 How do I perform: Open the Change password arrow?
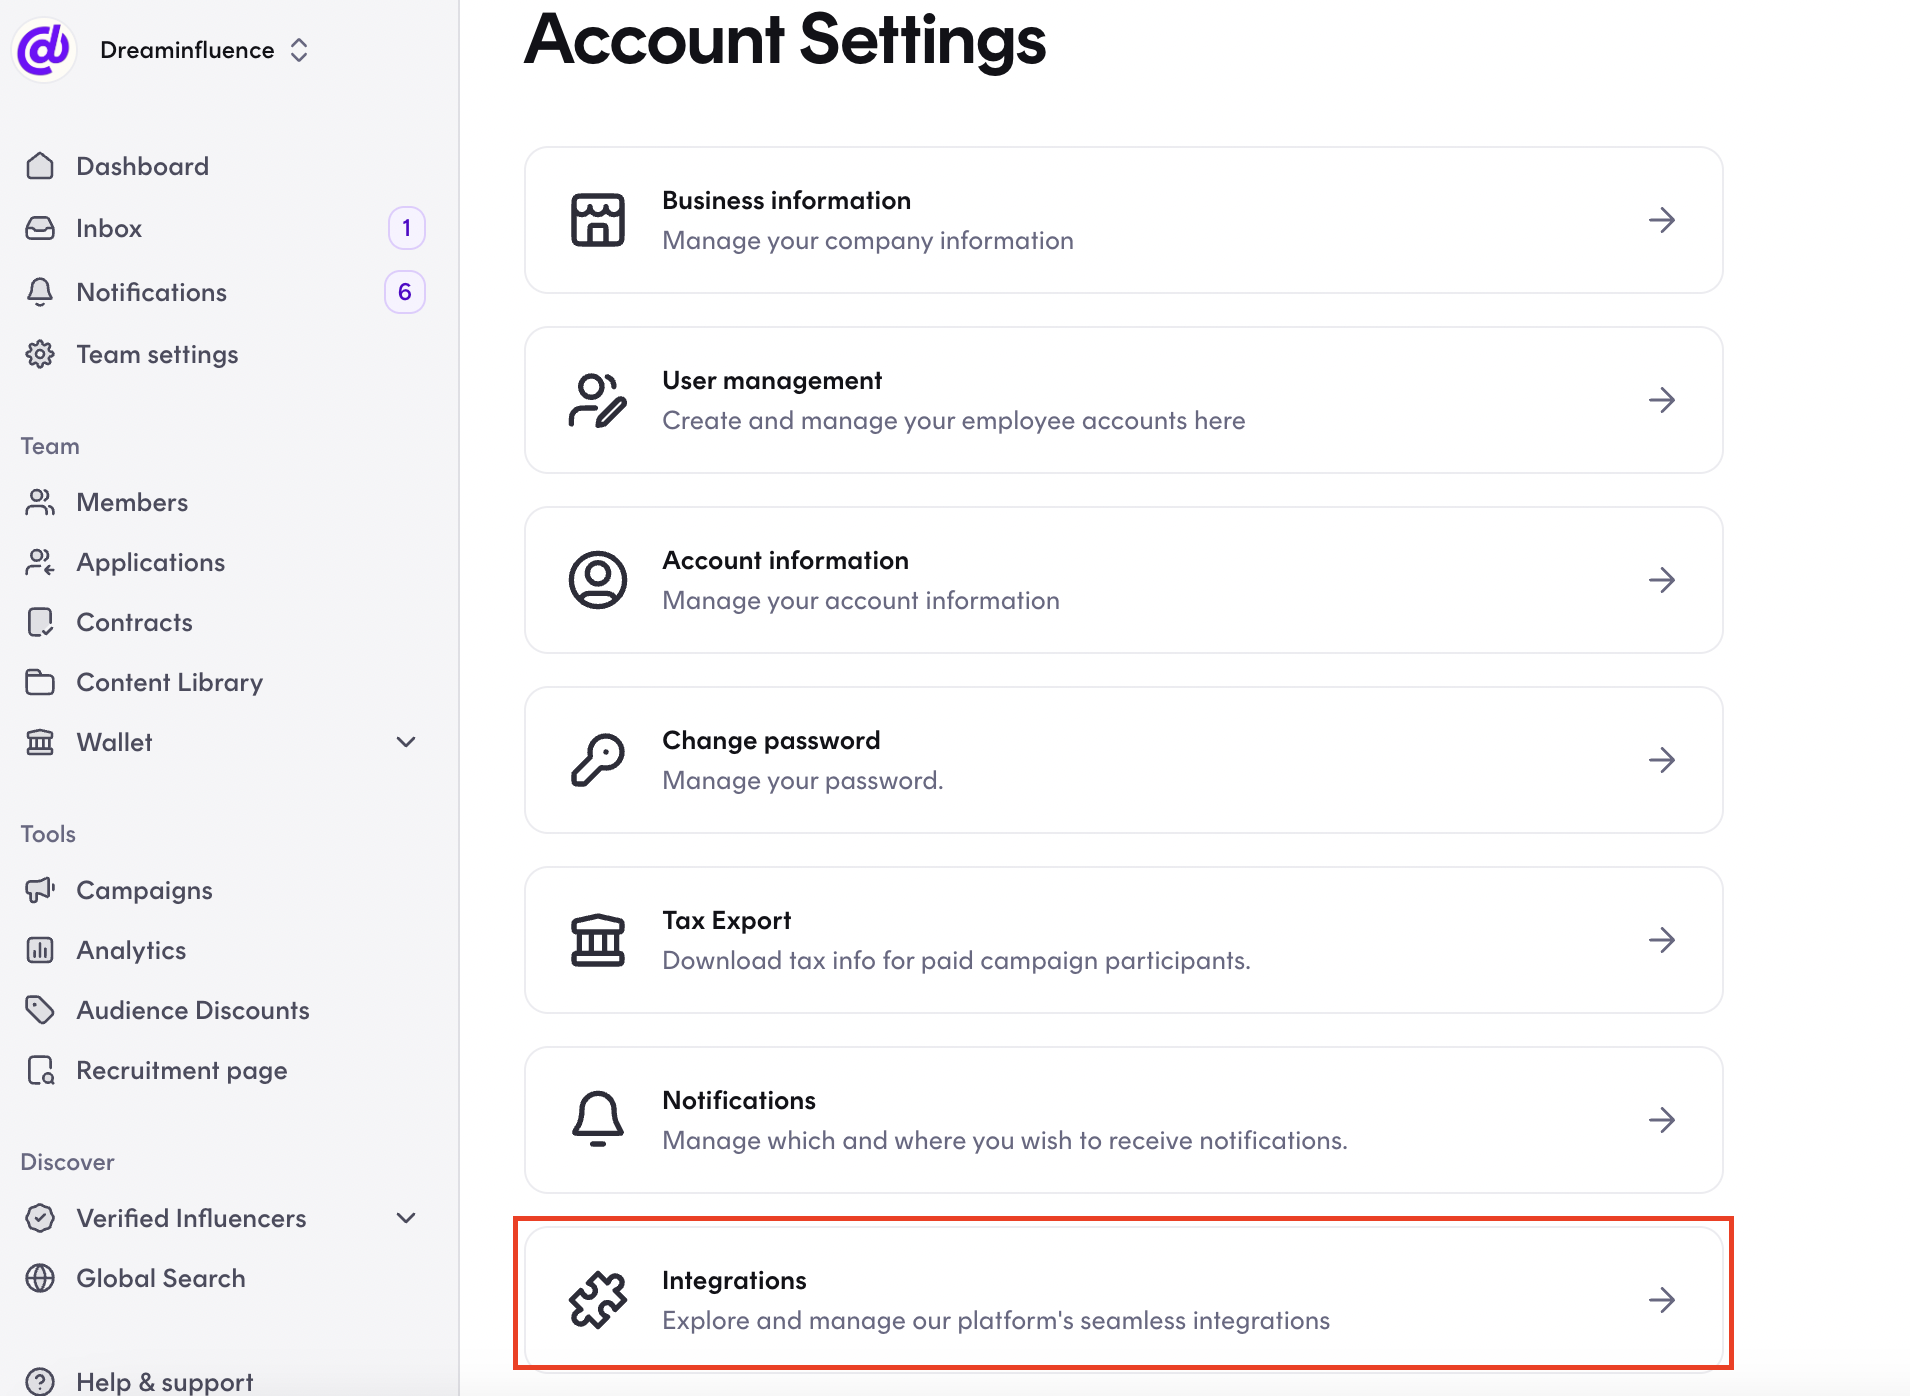(1662, 760)
